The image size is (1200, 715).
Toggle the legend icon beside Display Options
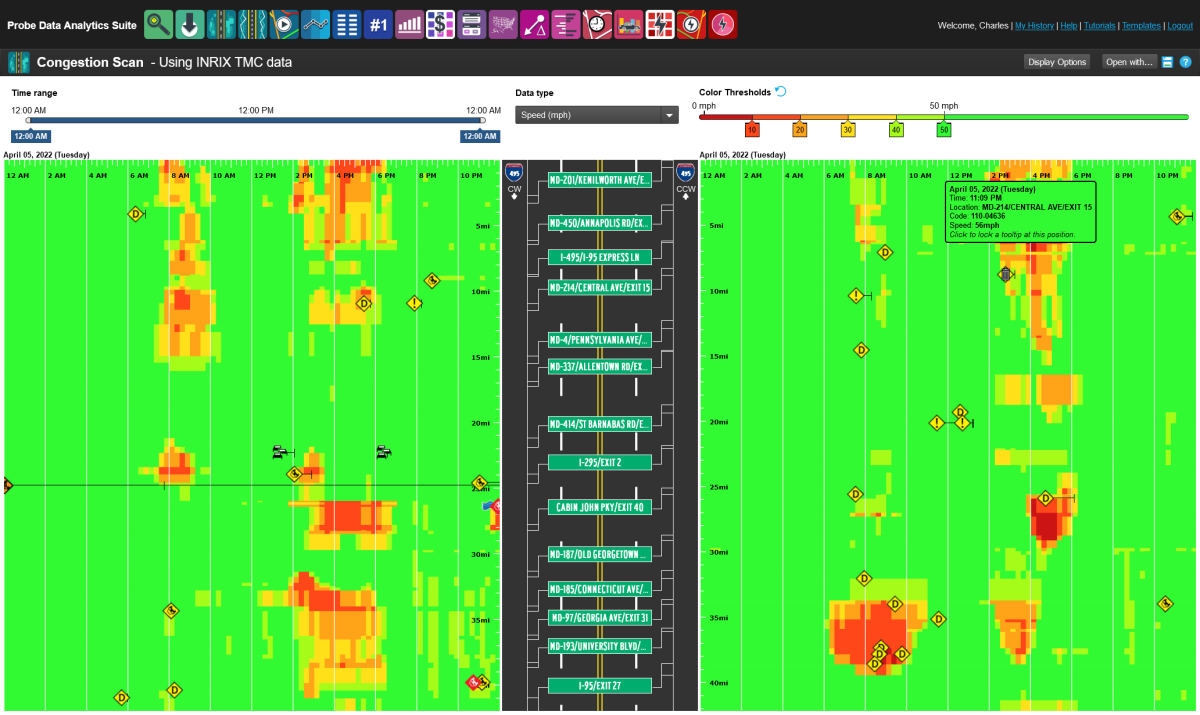click(1167, 61)
